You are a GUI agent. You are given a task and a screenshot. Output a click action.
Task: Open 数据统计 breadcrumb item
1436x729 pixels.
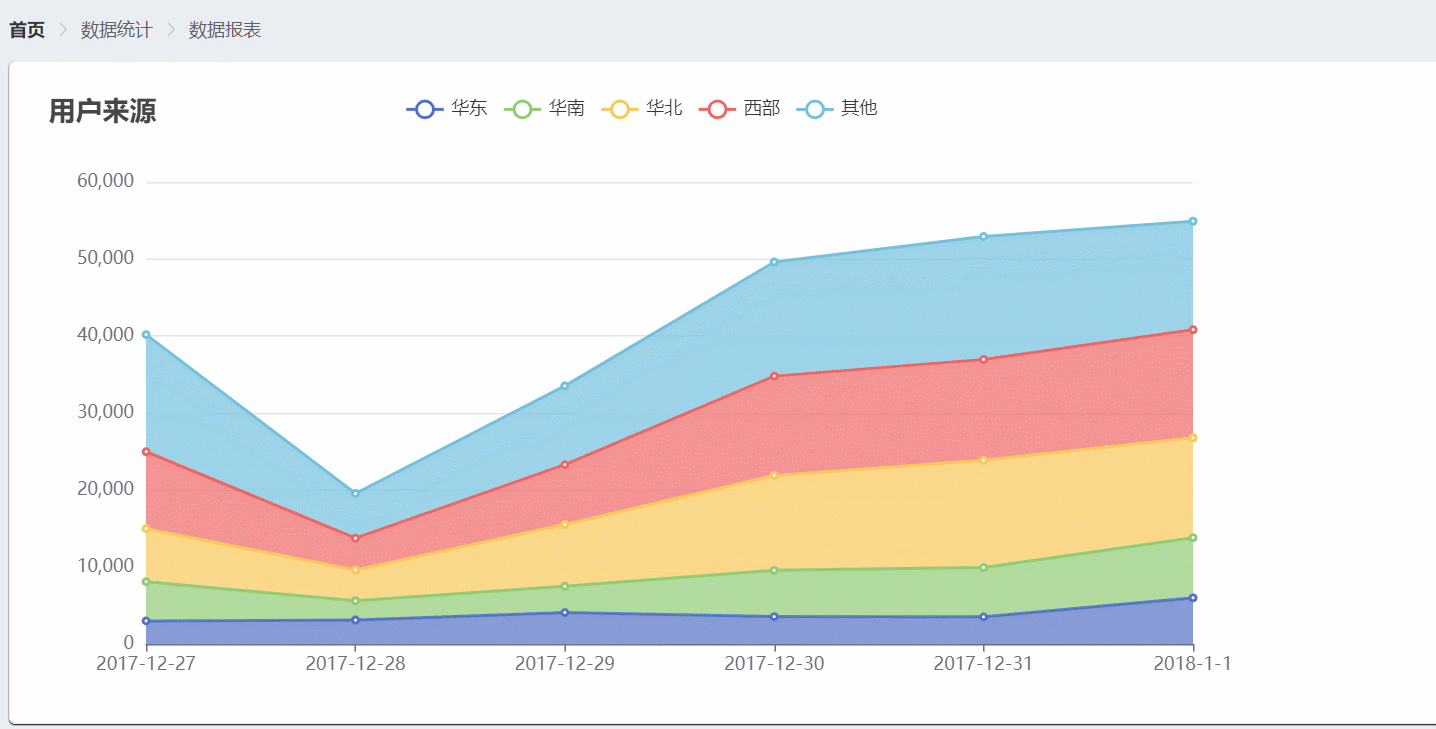116,30
